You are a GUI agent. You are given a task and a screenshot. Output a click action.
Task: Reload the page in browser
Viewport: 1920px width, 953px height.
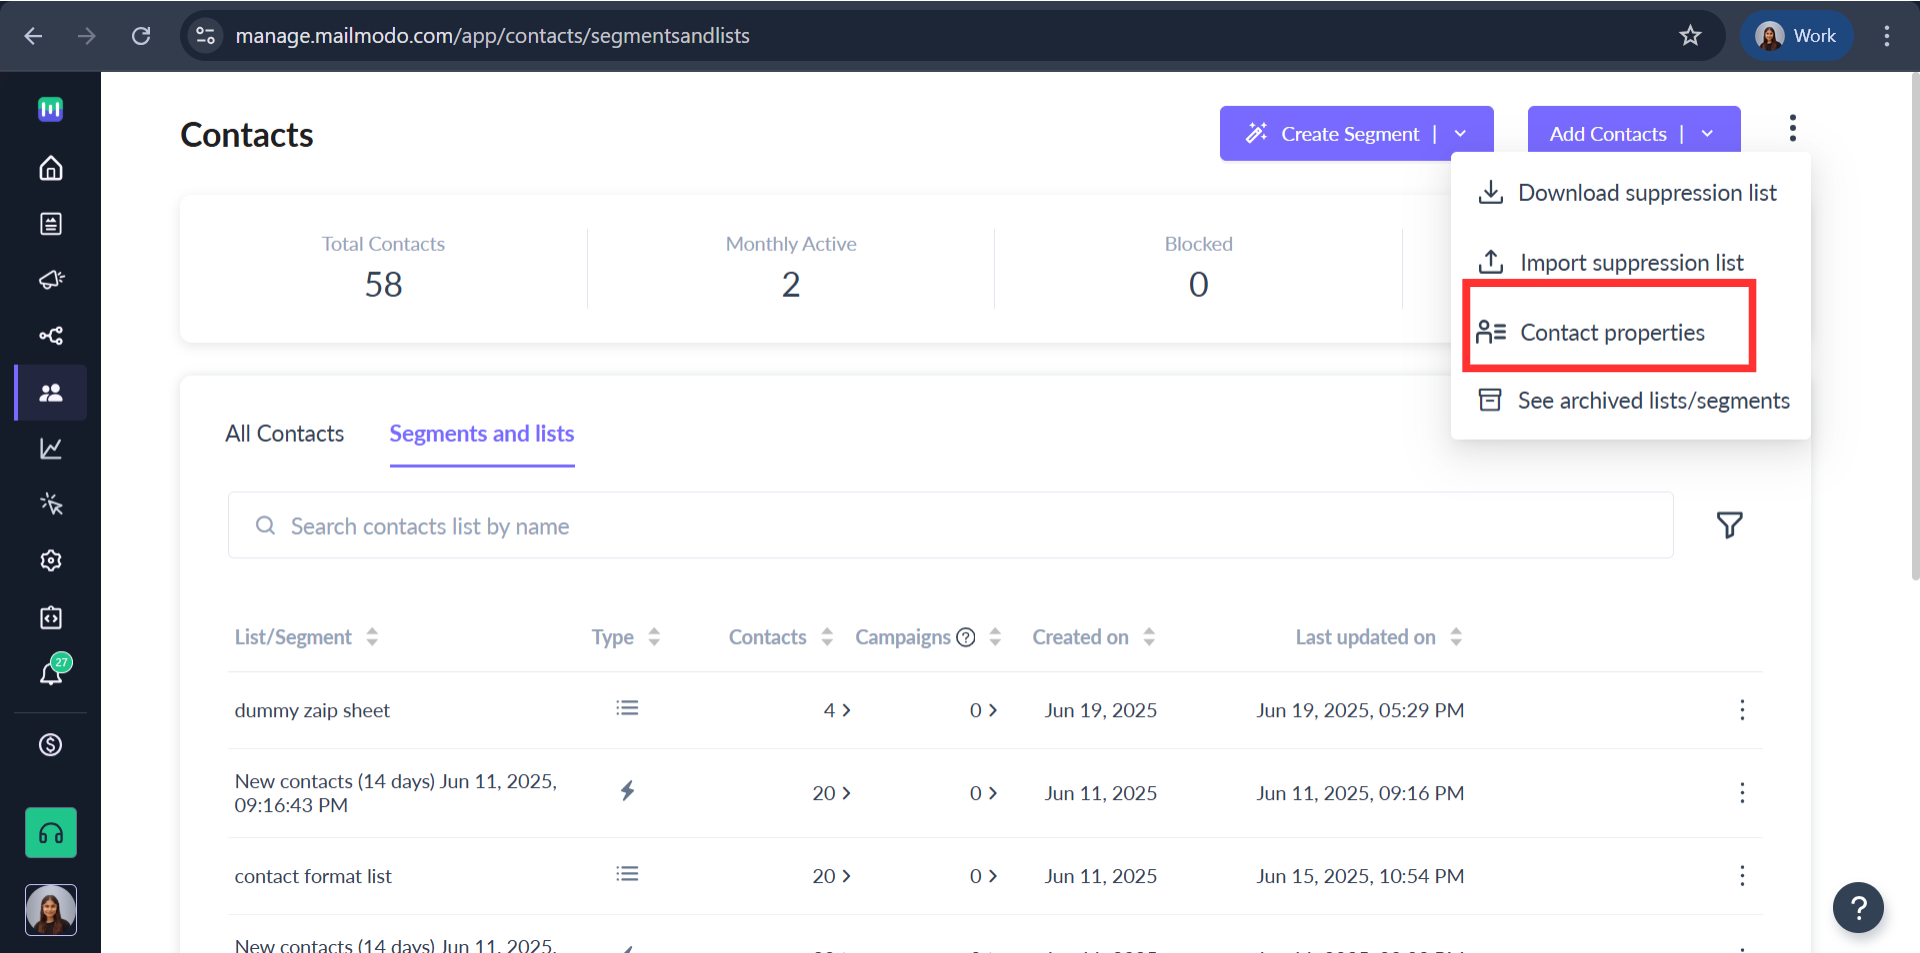tap(141, 36)
